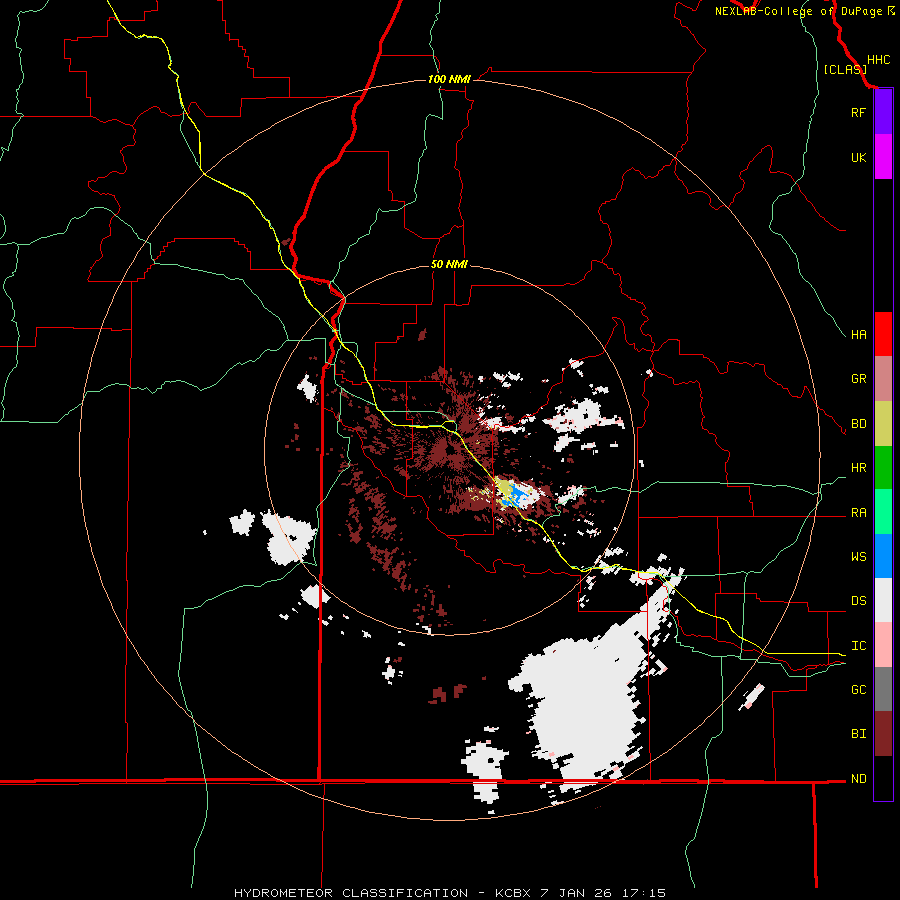The width and height of the screenshot is (900, 900).
Task: Click the GC gray legend swatch
Action: (883, 689)
